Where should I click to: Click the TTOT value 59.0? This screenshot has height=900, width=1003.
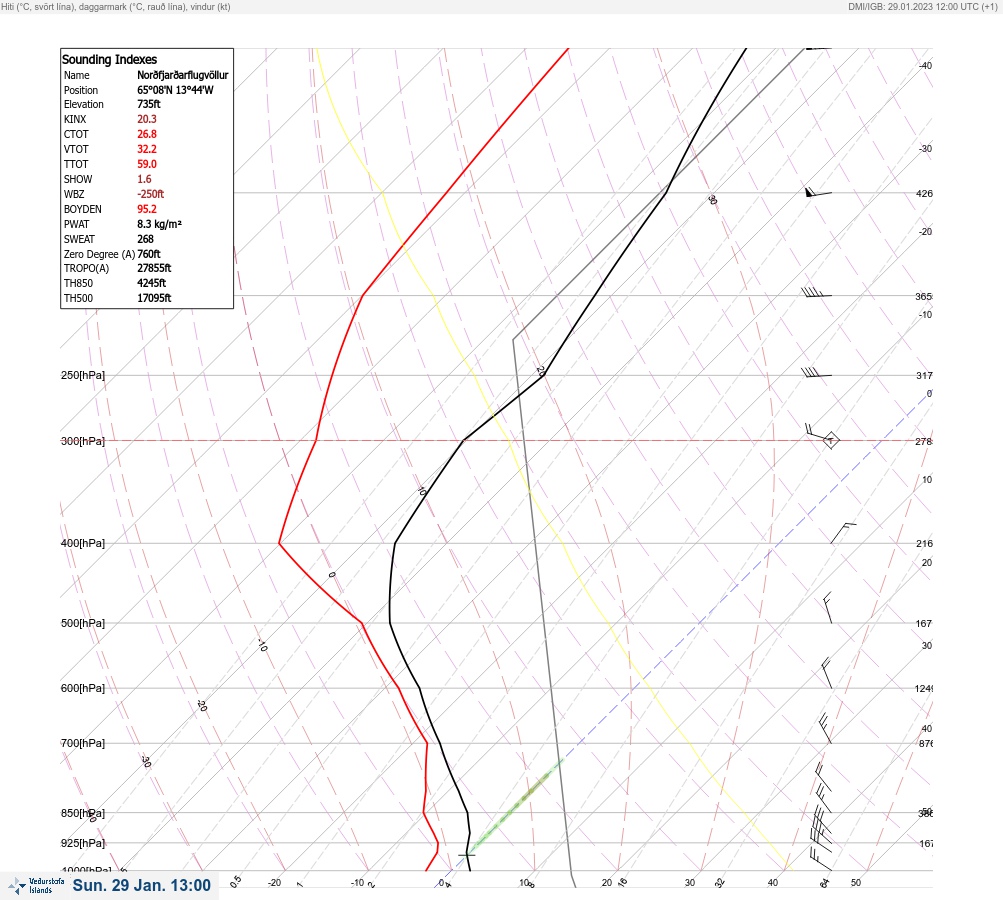[146, 164]
